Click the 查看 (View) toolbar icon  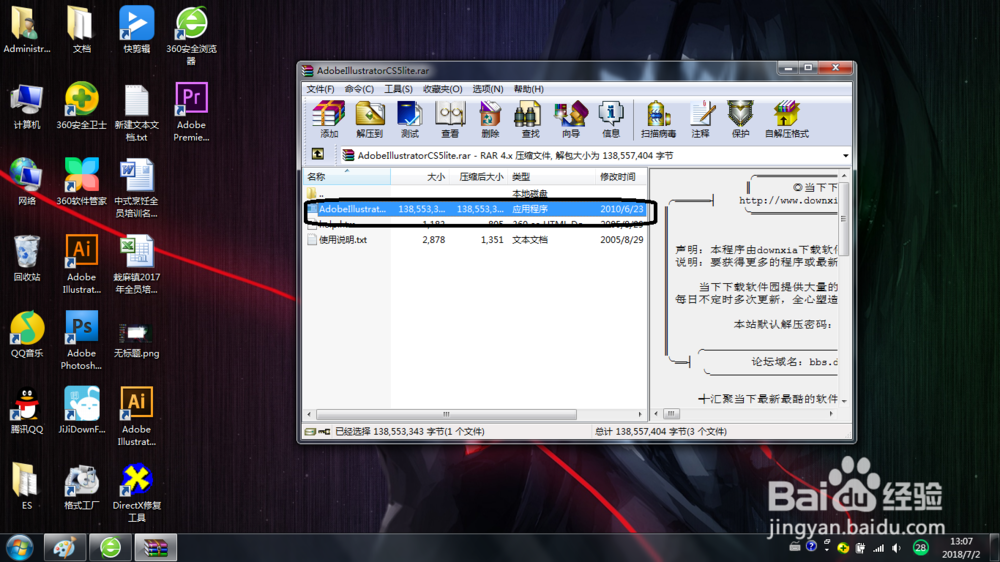[x=450, y=119]
